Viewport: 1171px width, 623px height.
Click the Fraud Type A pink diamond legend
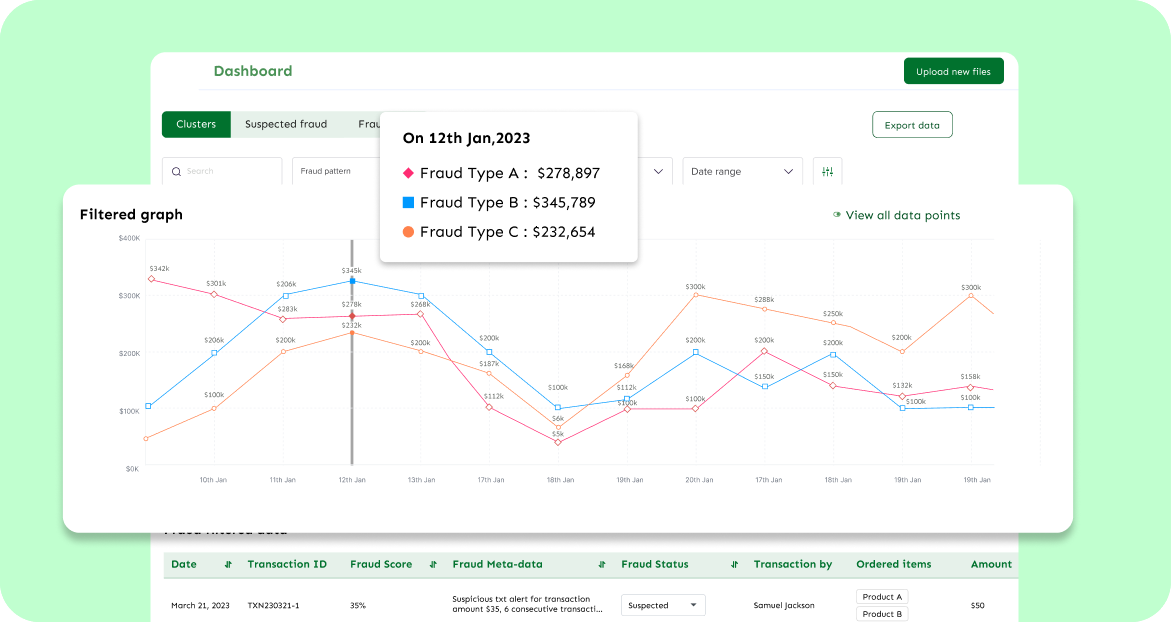(x=408, y=173)
